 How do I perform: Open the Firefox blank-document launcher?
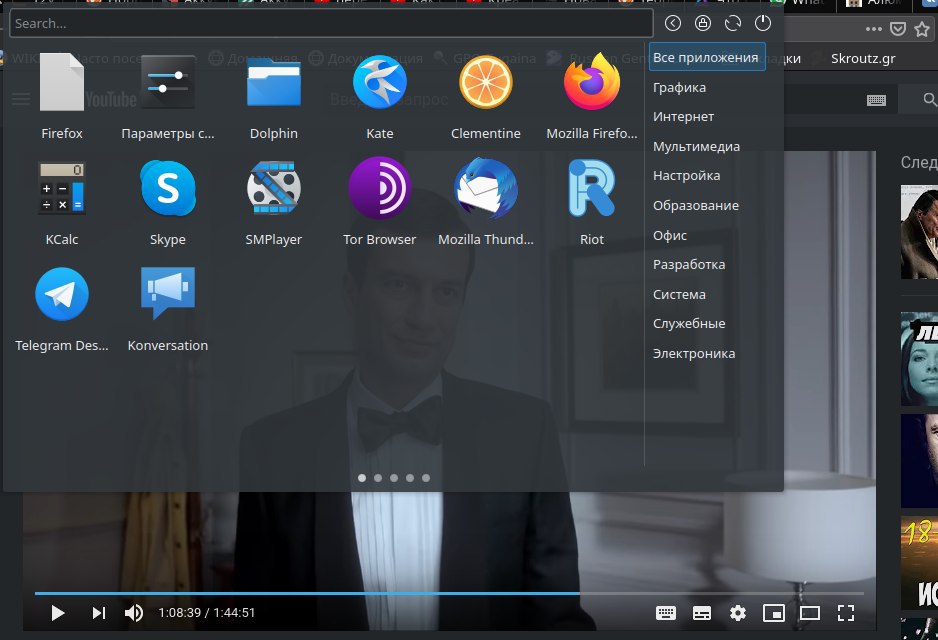pos(62,82)
